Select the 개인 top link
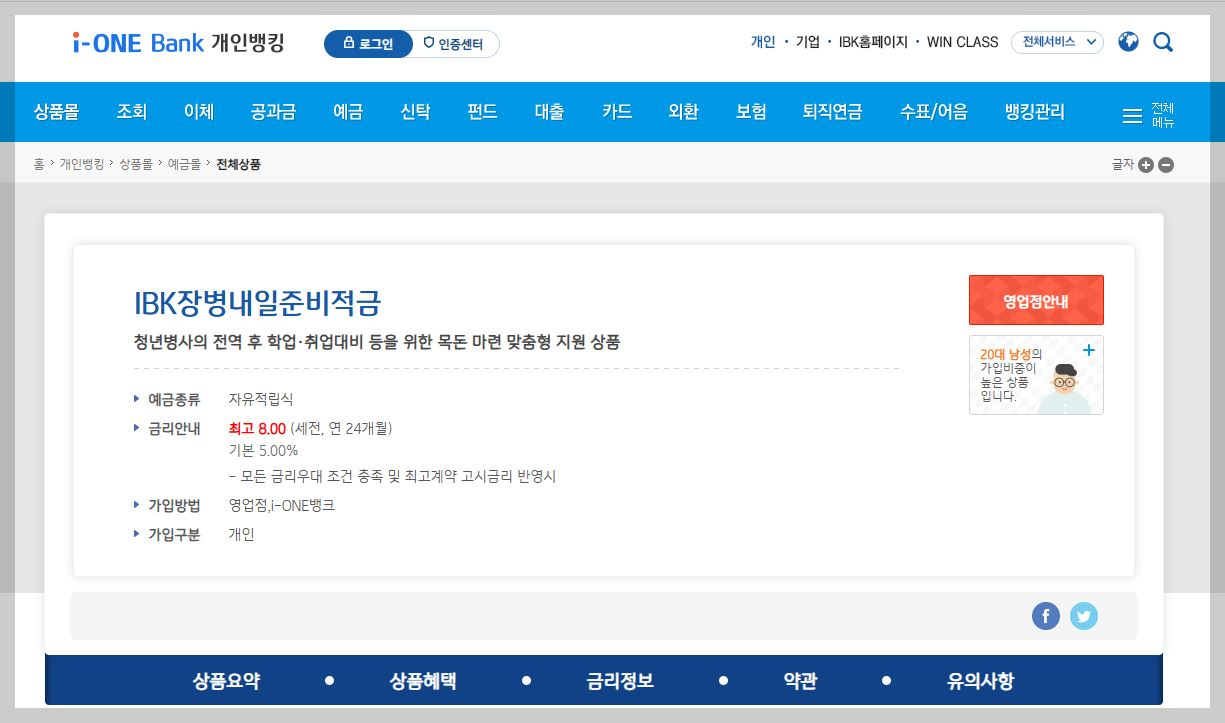This screenshot has height=723, width=1225. click(x=763, y=42)
